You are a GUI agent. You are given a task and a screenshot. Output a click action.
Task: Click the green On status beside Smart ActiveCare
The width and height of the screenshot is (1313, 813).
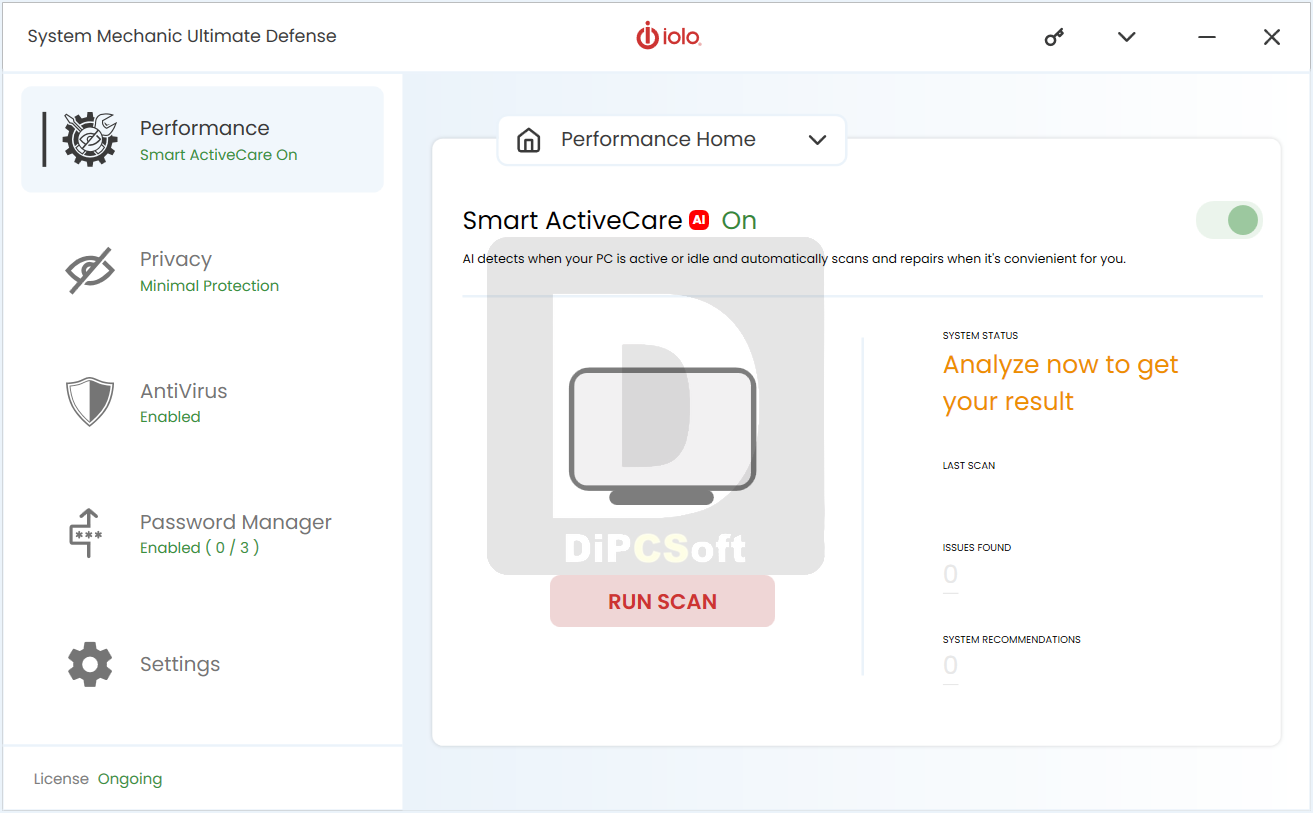[x=739, y=220]
